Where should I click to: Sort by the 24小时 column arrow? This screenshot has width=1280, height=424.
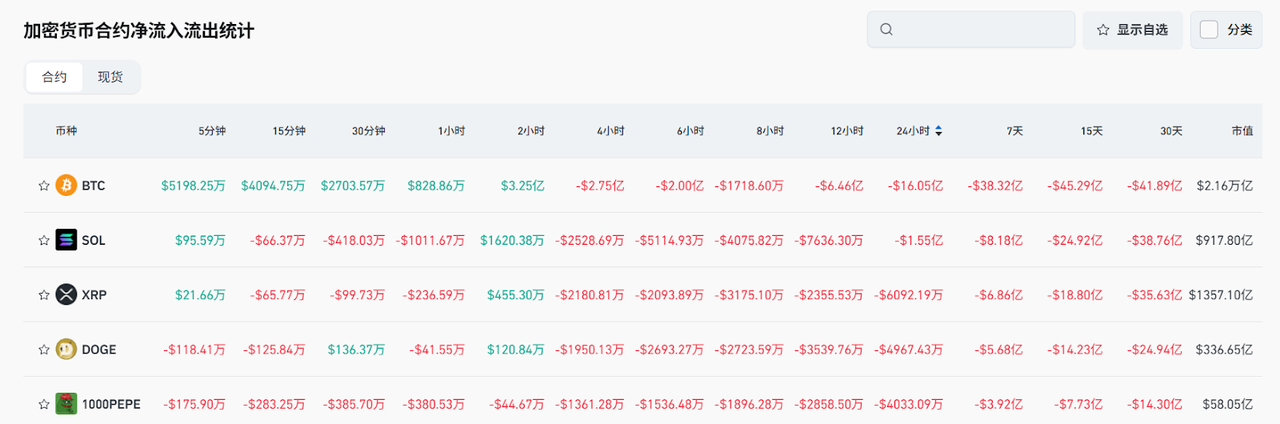(x=938, y=131)
